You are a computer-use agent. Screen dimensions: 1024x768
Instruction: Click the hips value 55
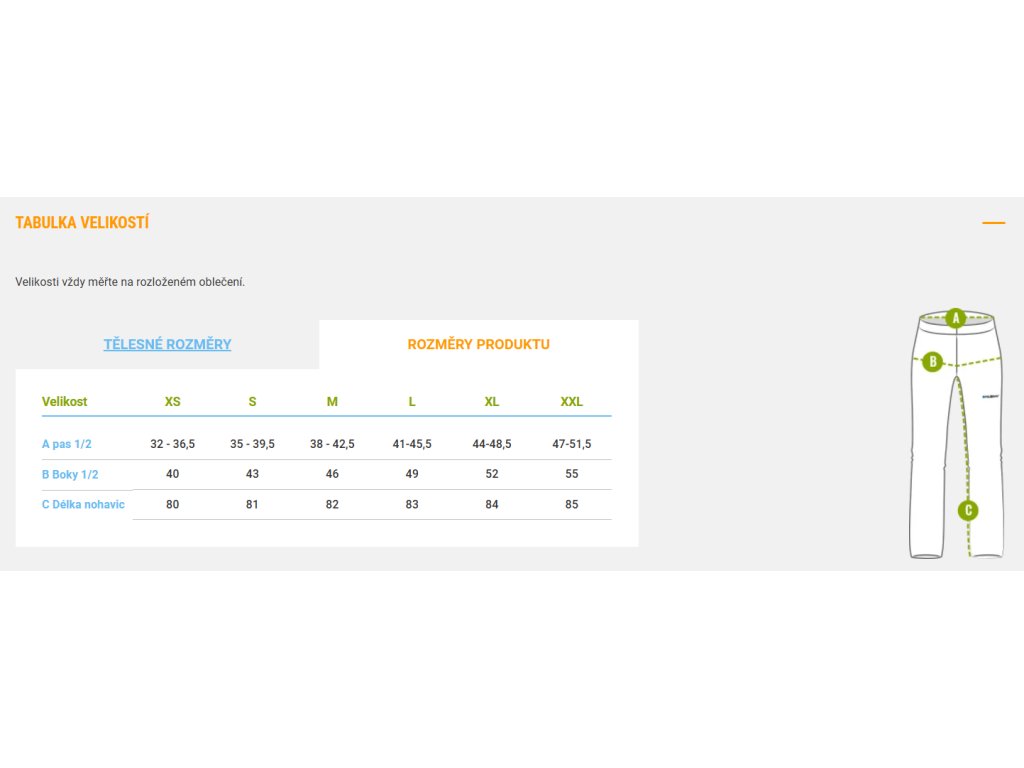571,474
